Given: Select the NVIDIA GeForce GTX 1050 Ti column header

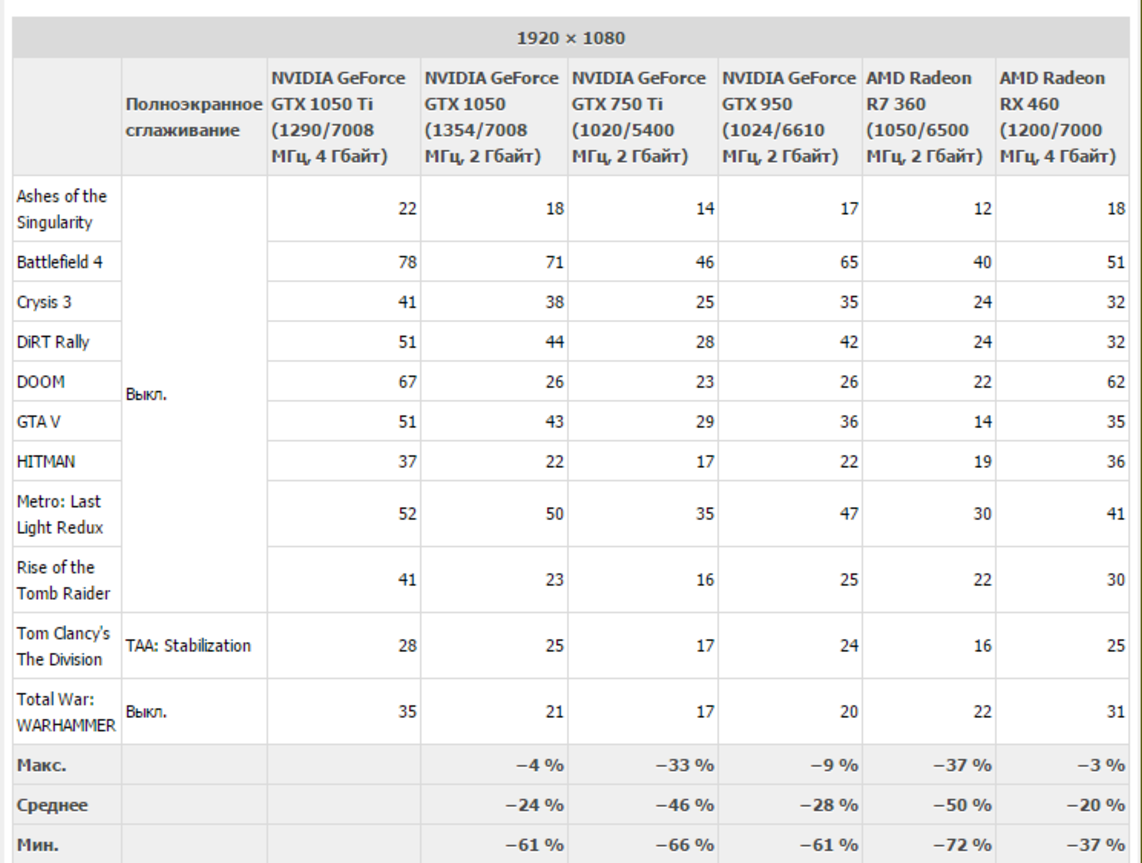Looking at the screenshot, I should (339, 117).
